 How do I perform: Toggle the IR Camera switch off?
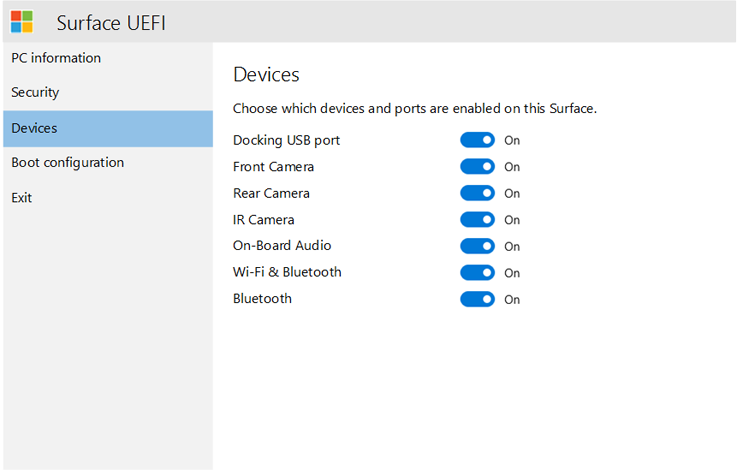477,220
